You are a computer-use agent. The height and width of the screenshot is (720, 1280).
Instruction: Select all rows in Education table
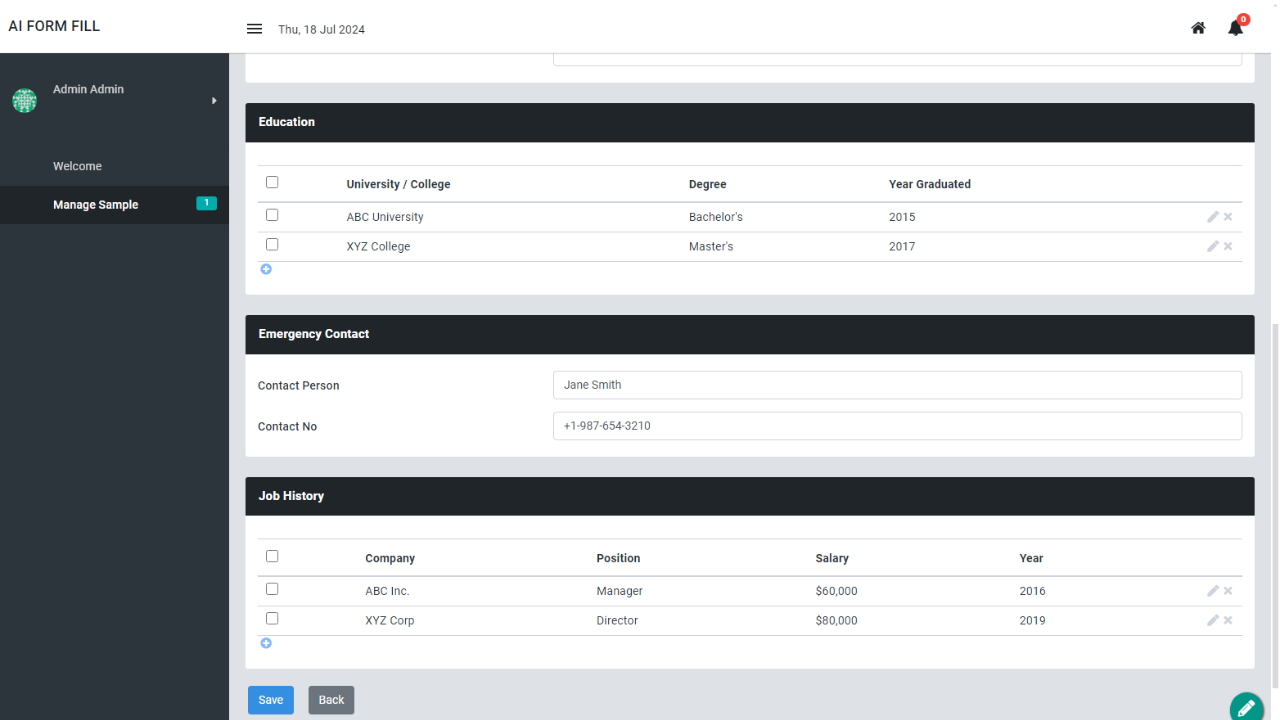tap(272, 182)
